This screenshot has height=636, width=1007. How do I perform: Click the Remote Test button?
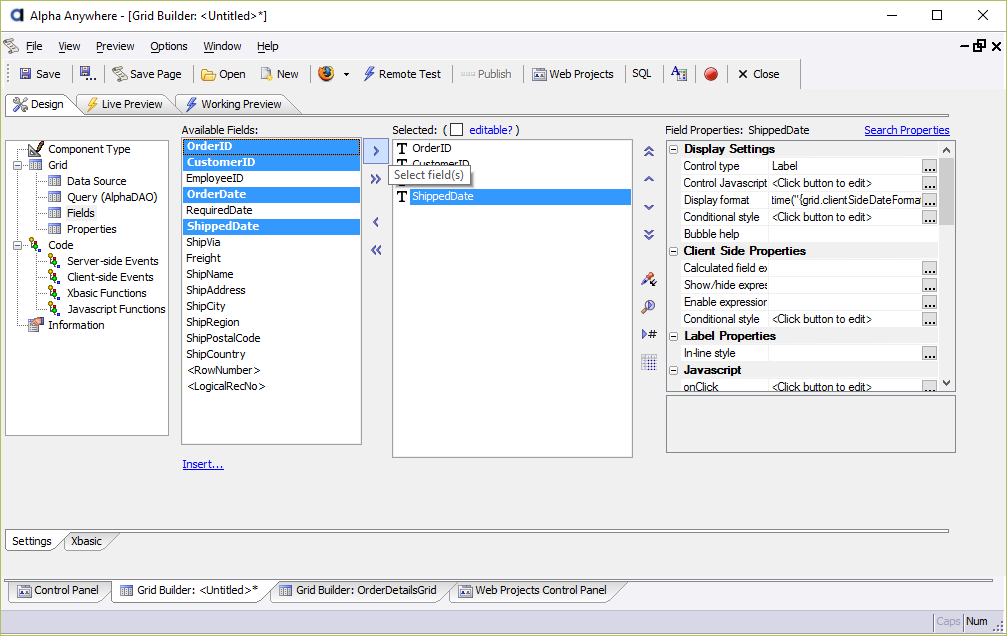403,74
